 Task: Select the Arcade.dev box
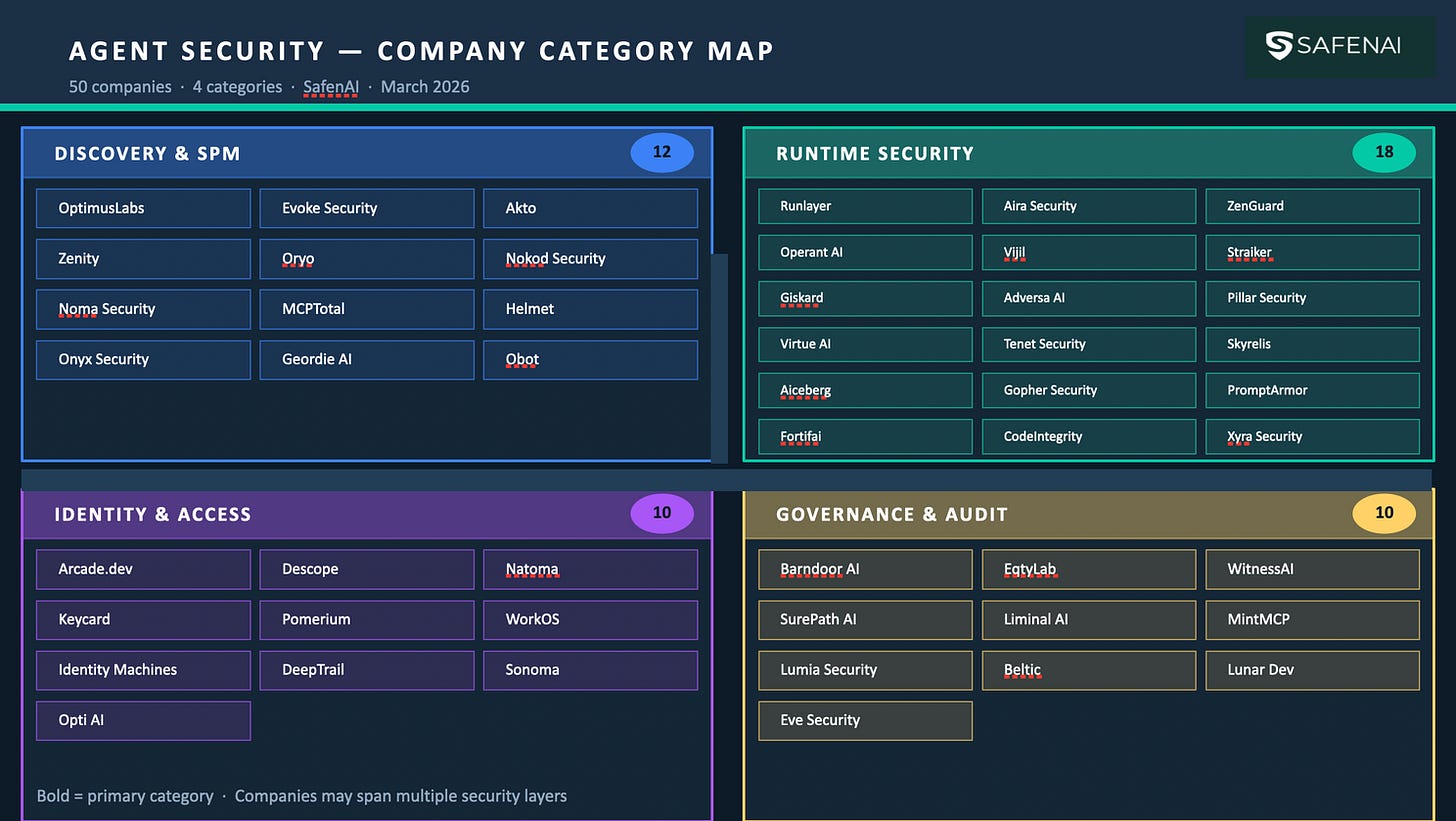click(x=143, y=569)
